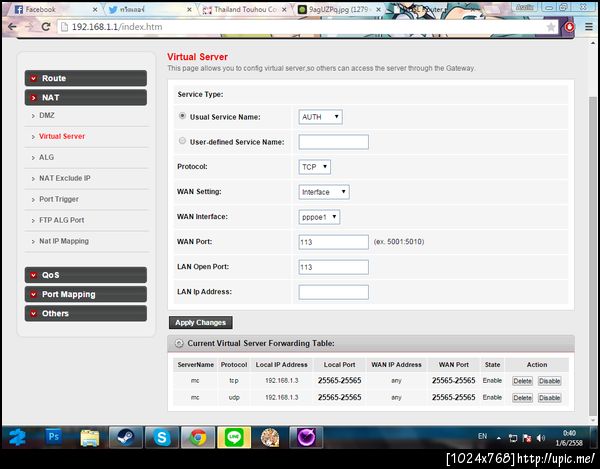Select User-defined Service Name radio button
Screen dimensions: 600x469
point(183,141)
